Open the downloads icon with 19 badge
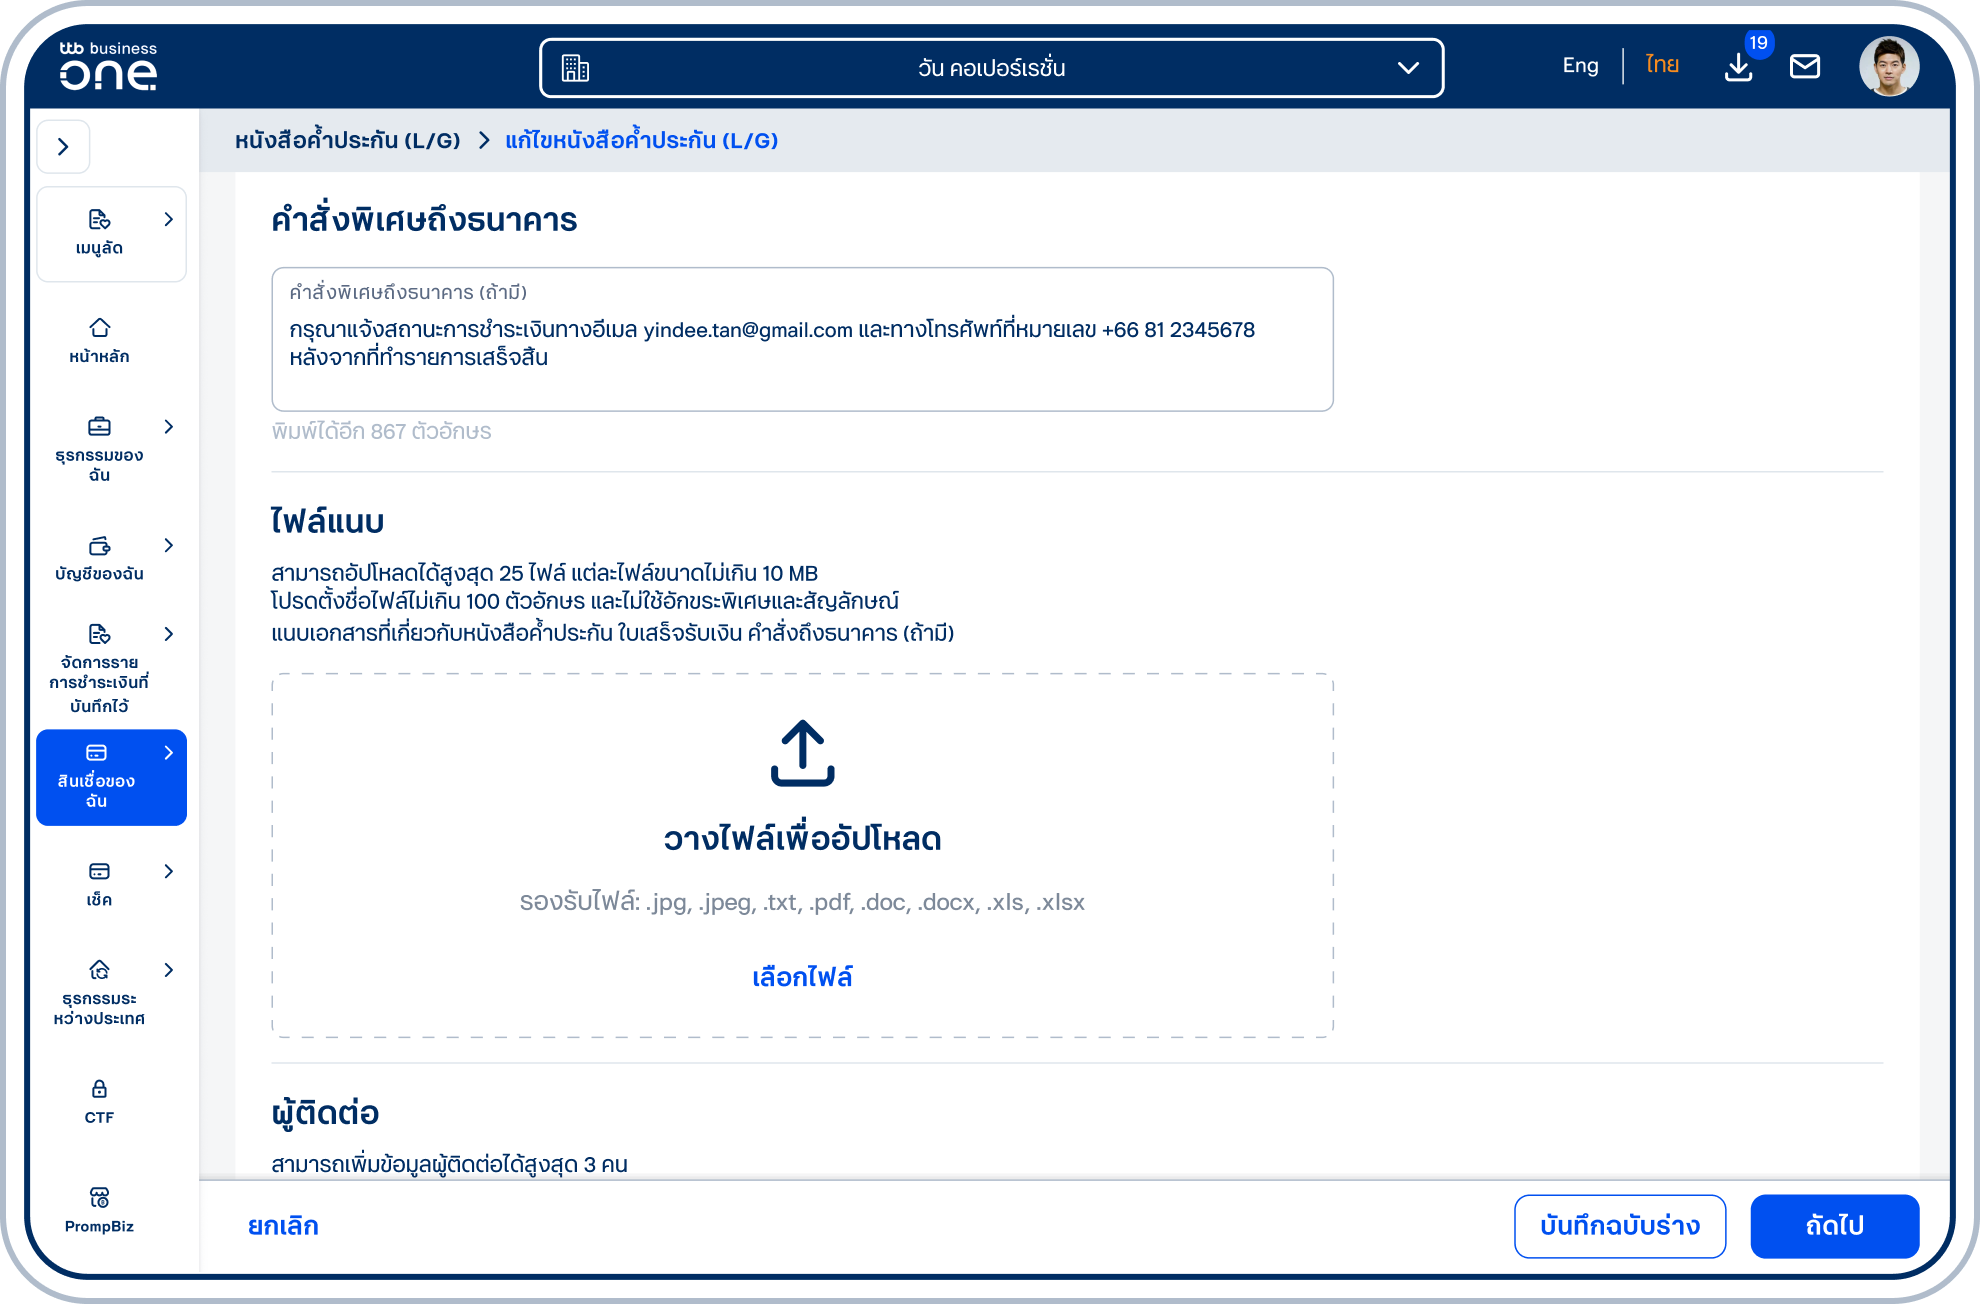This screenshot has width=1980, height=1304. (1739, 67)
